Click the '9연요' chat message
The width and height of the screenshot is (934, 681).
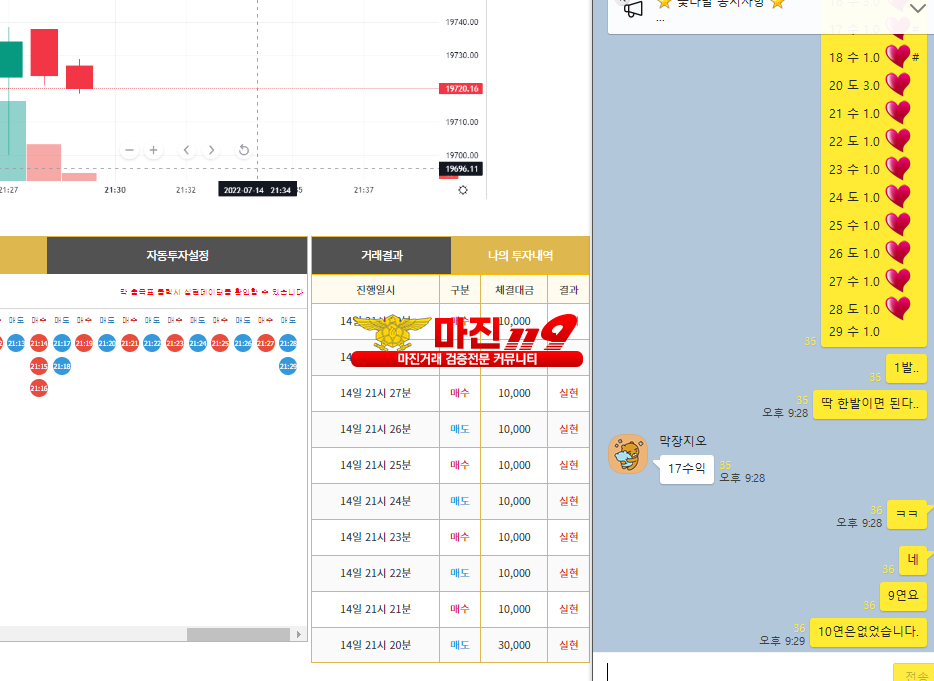903,595
